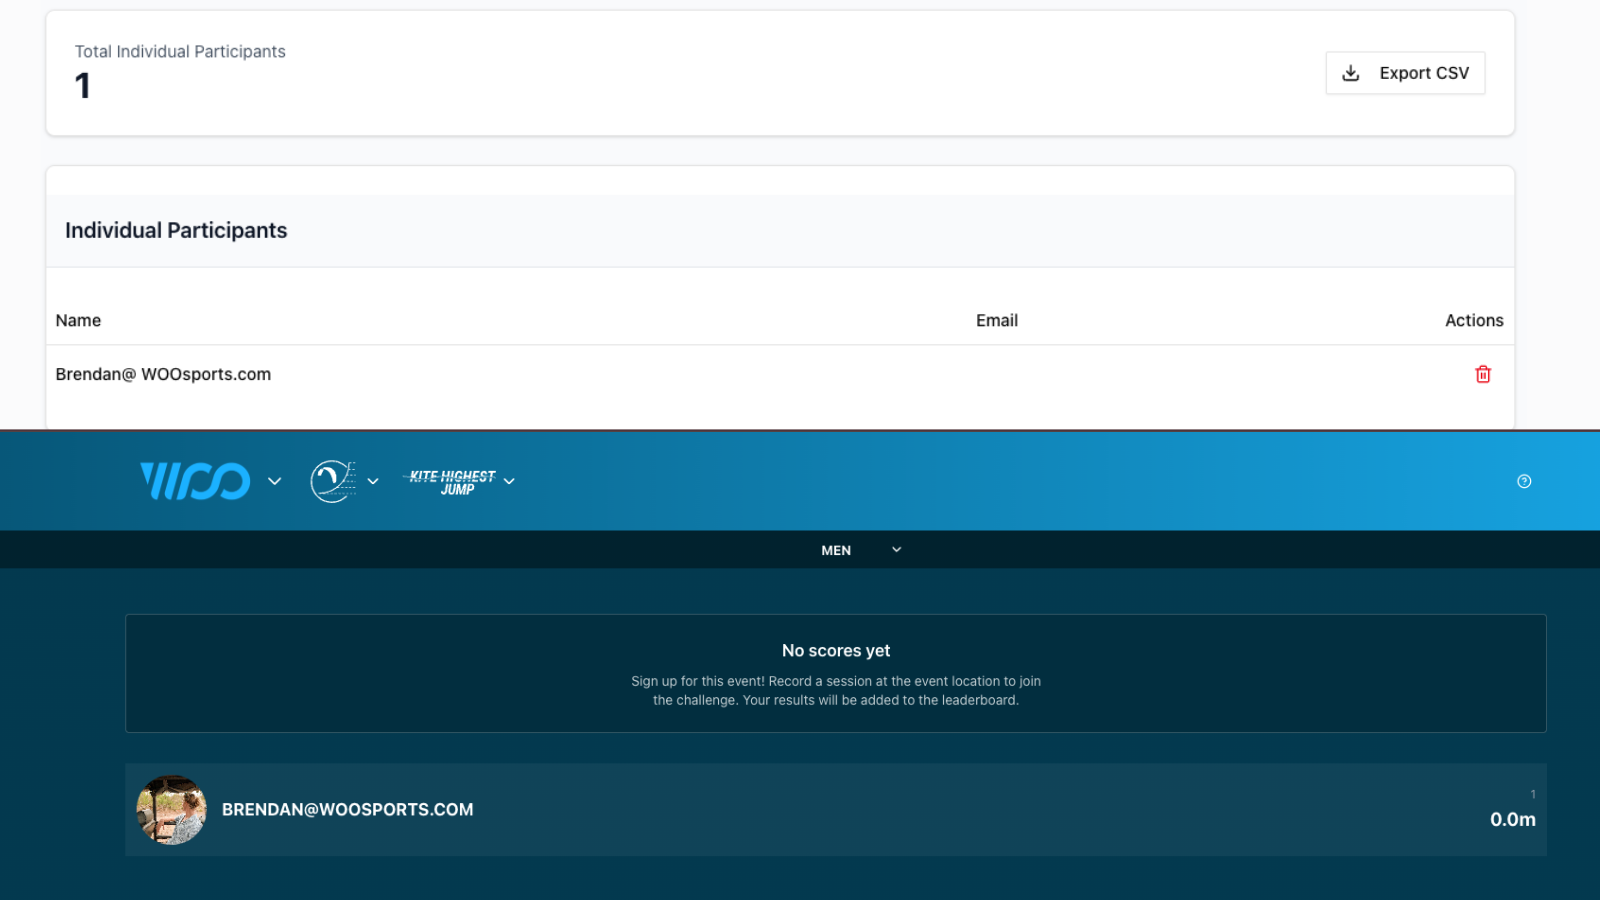The height and width of the screenshot is (900, 1600).
Task: Click the 0.0m score value
Action: click(x=1513, y=819)
